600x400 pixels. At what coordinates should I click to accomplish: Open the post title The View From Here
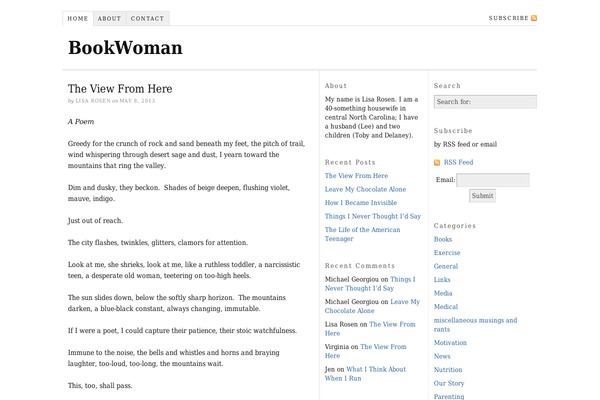tap(120, 89)
